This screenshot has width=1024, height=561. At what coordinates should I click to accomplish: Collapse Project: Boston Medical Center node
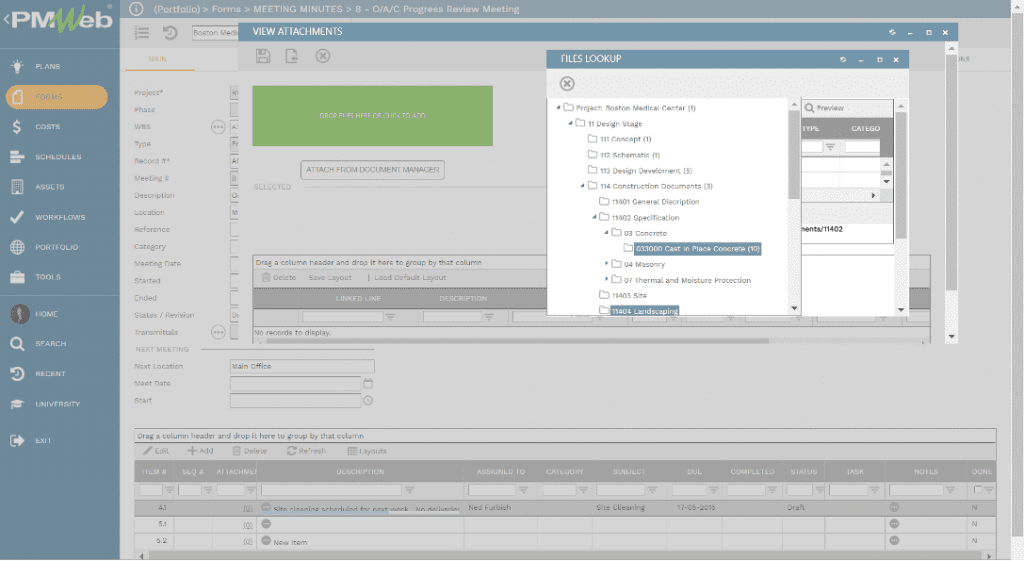coord(558,107)
